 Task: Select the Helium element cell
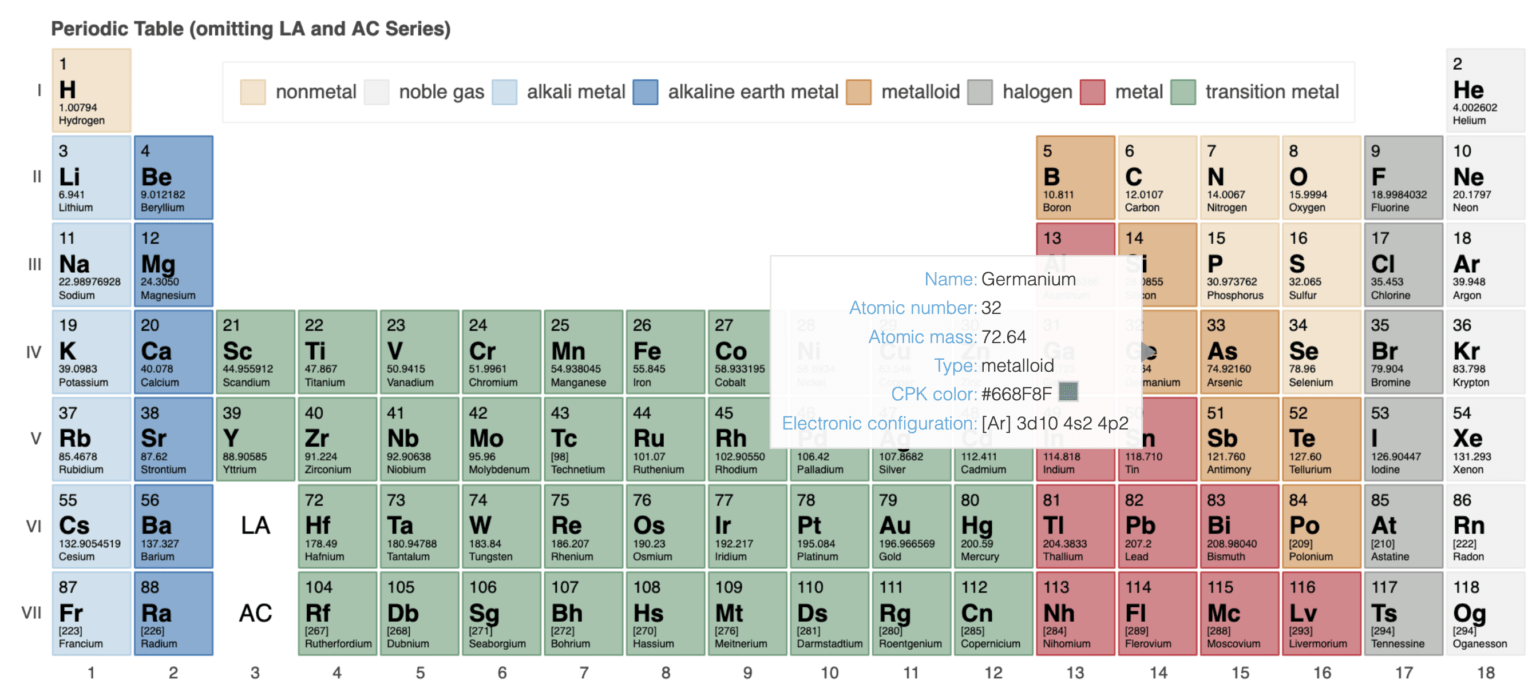click(x=1485, y=90)
